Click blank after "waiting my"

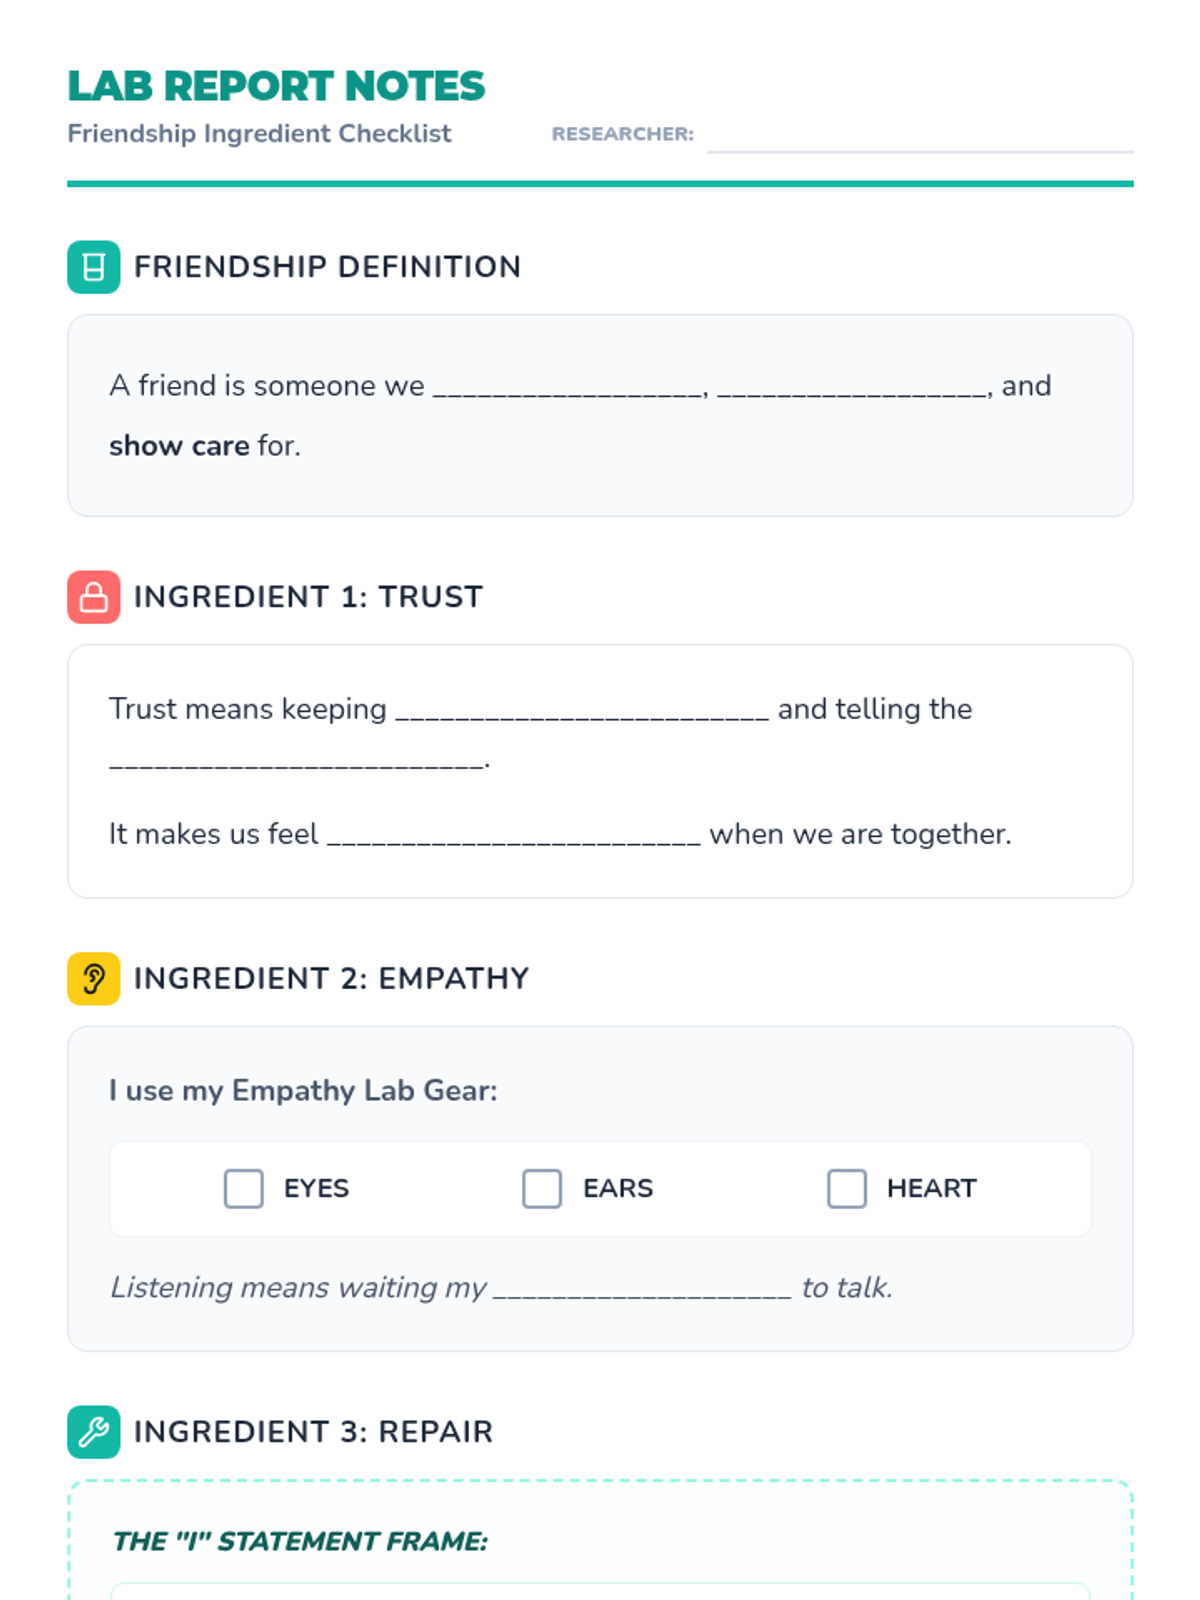point(642,1288)
